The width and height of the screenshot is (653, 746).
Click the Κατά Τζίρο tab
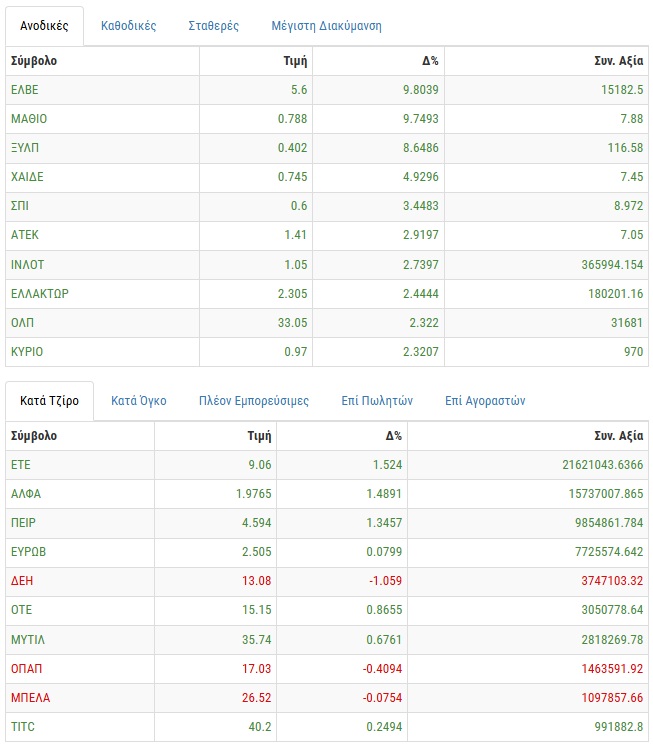(50, 401)
